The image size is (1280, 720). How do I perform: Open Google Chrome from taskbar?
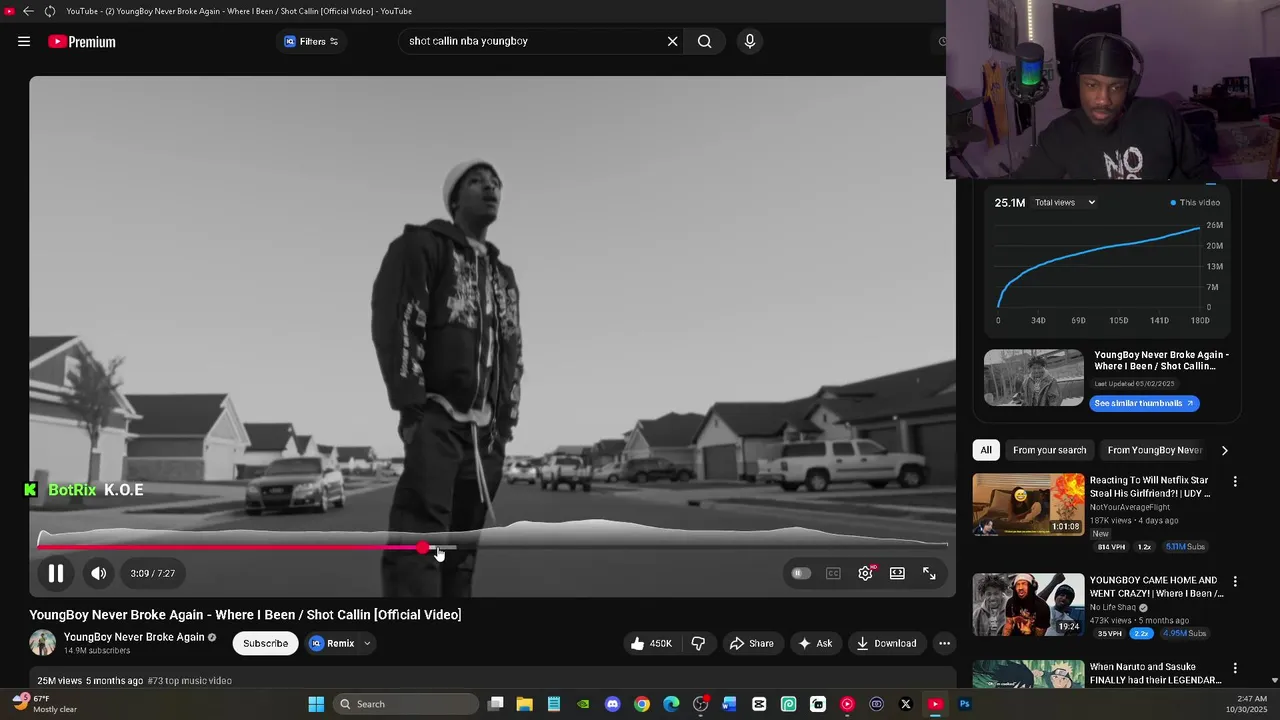pyautogui.click(x=642, y=704)
